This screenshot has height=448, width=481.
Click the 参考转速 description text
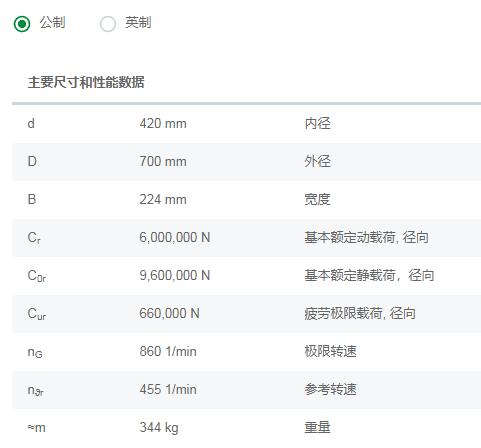coord(330,390)
